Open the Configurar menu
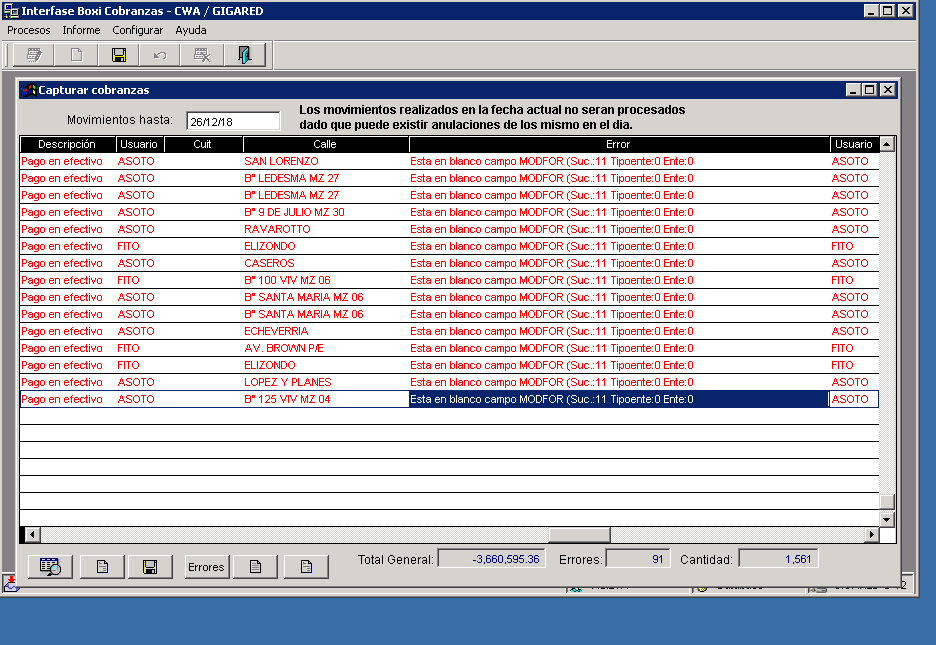Screen dimensions: 936x645 (x=137, y=30)
